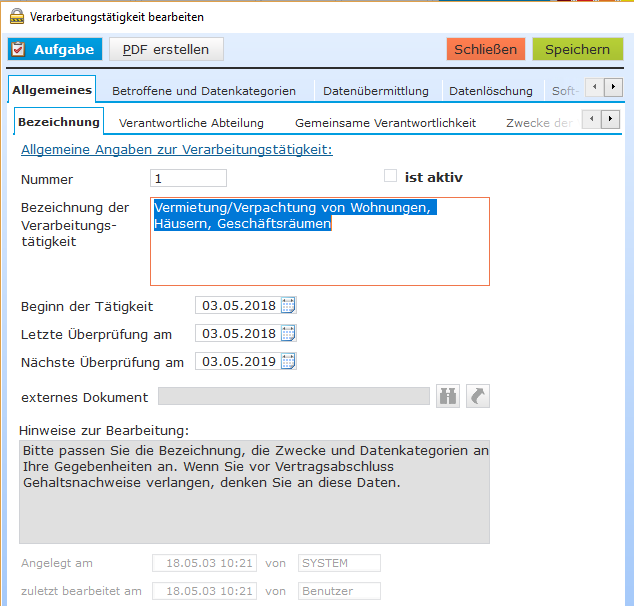Click window title Verarbeitungstätigkeit bearbeiten
The height and width of the screenshot is (606, 635).
(117, 17)
